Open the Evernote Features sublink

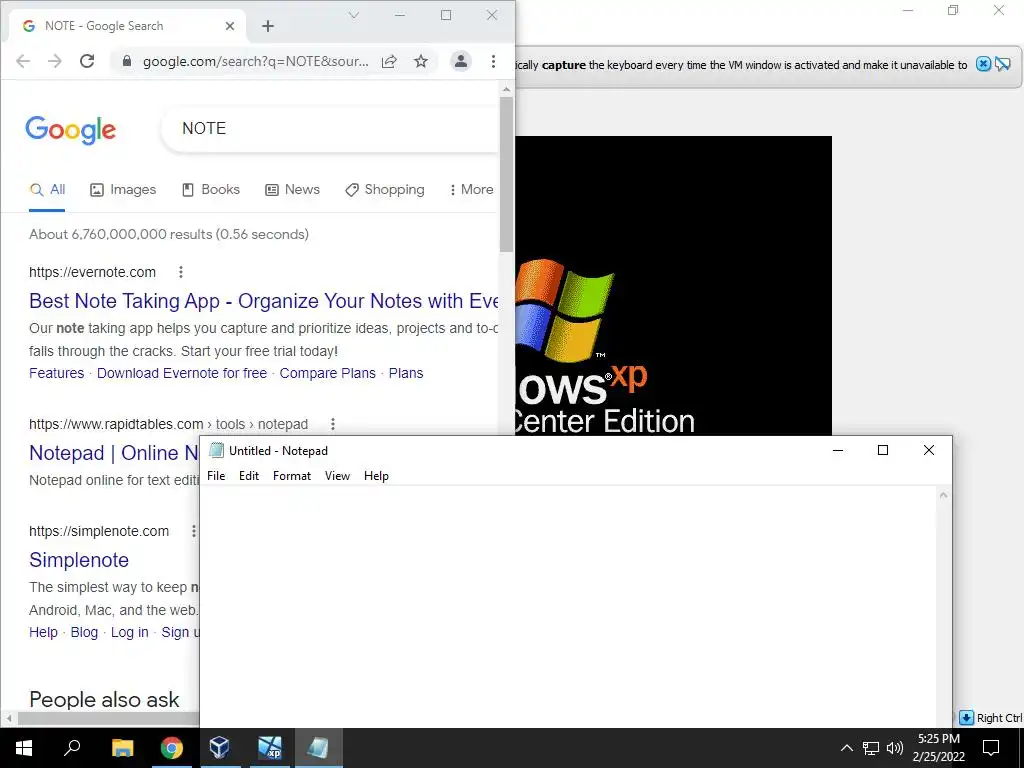click(x=57, y=374)
